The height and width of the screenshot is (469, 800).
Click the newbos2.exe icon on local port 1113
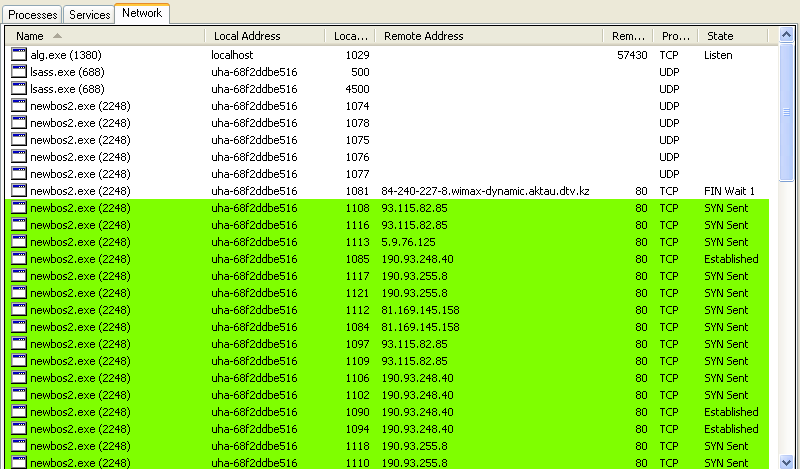(19, 242)
